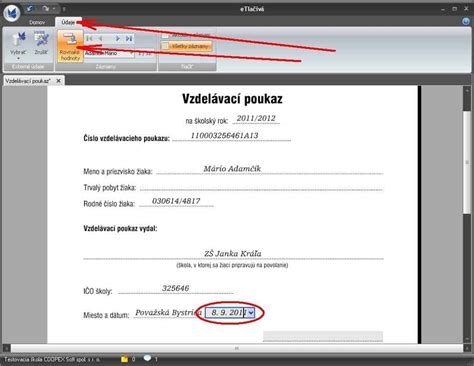Click the horizontal scrollbar thumb

coord(237,348)
